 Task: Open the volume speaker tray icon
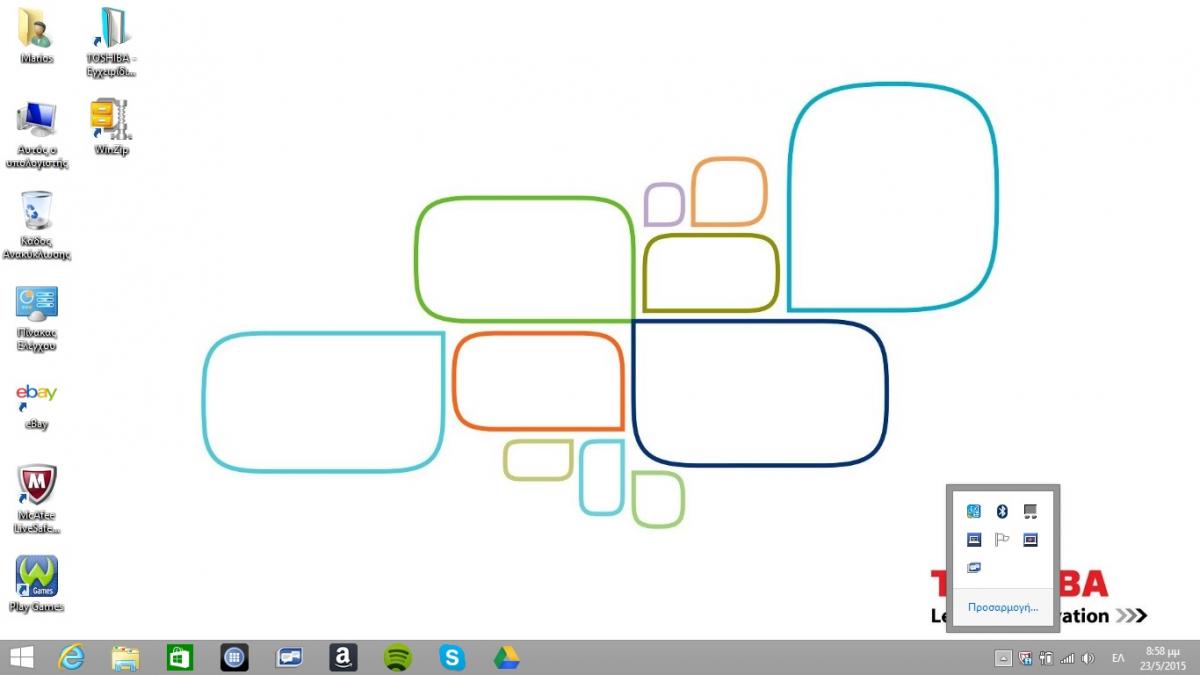tap(1088, 658)
